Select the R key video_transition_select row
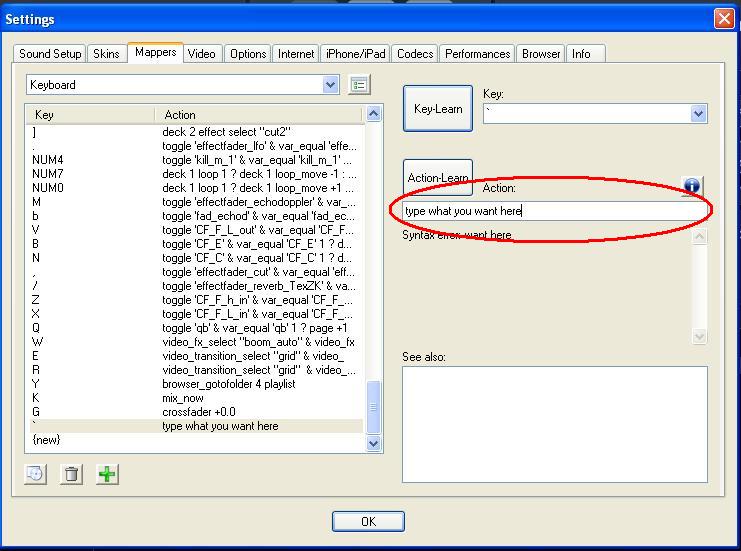Image resolution: width=741 pixels, height=551 pixels. click(196, 370)
